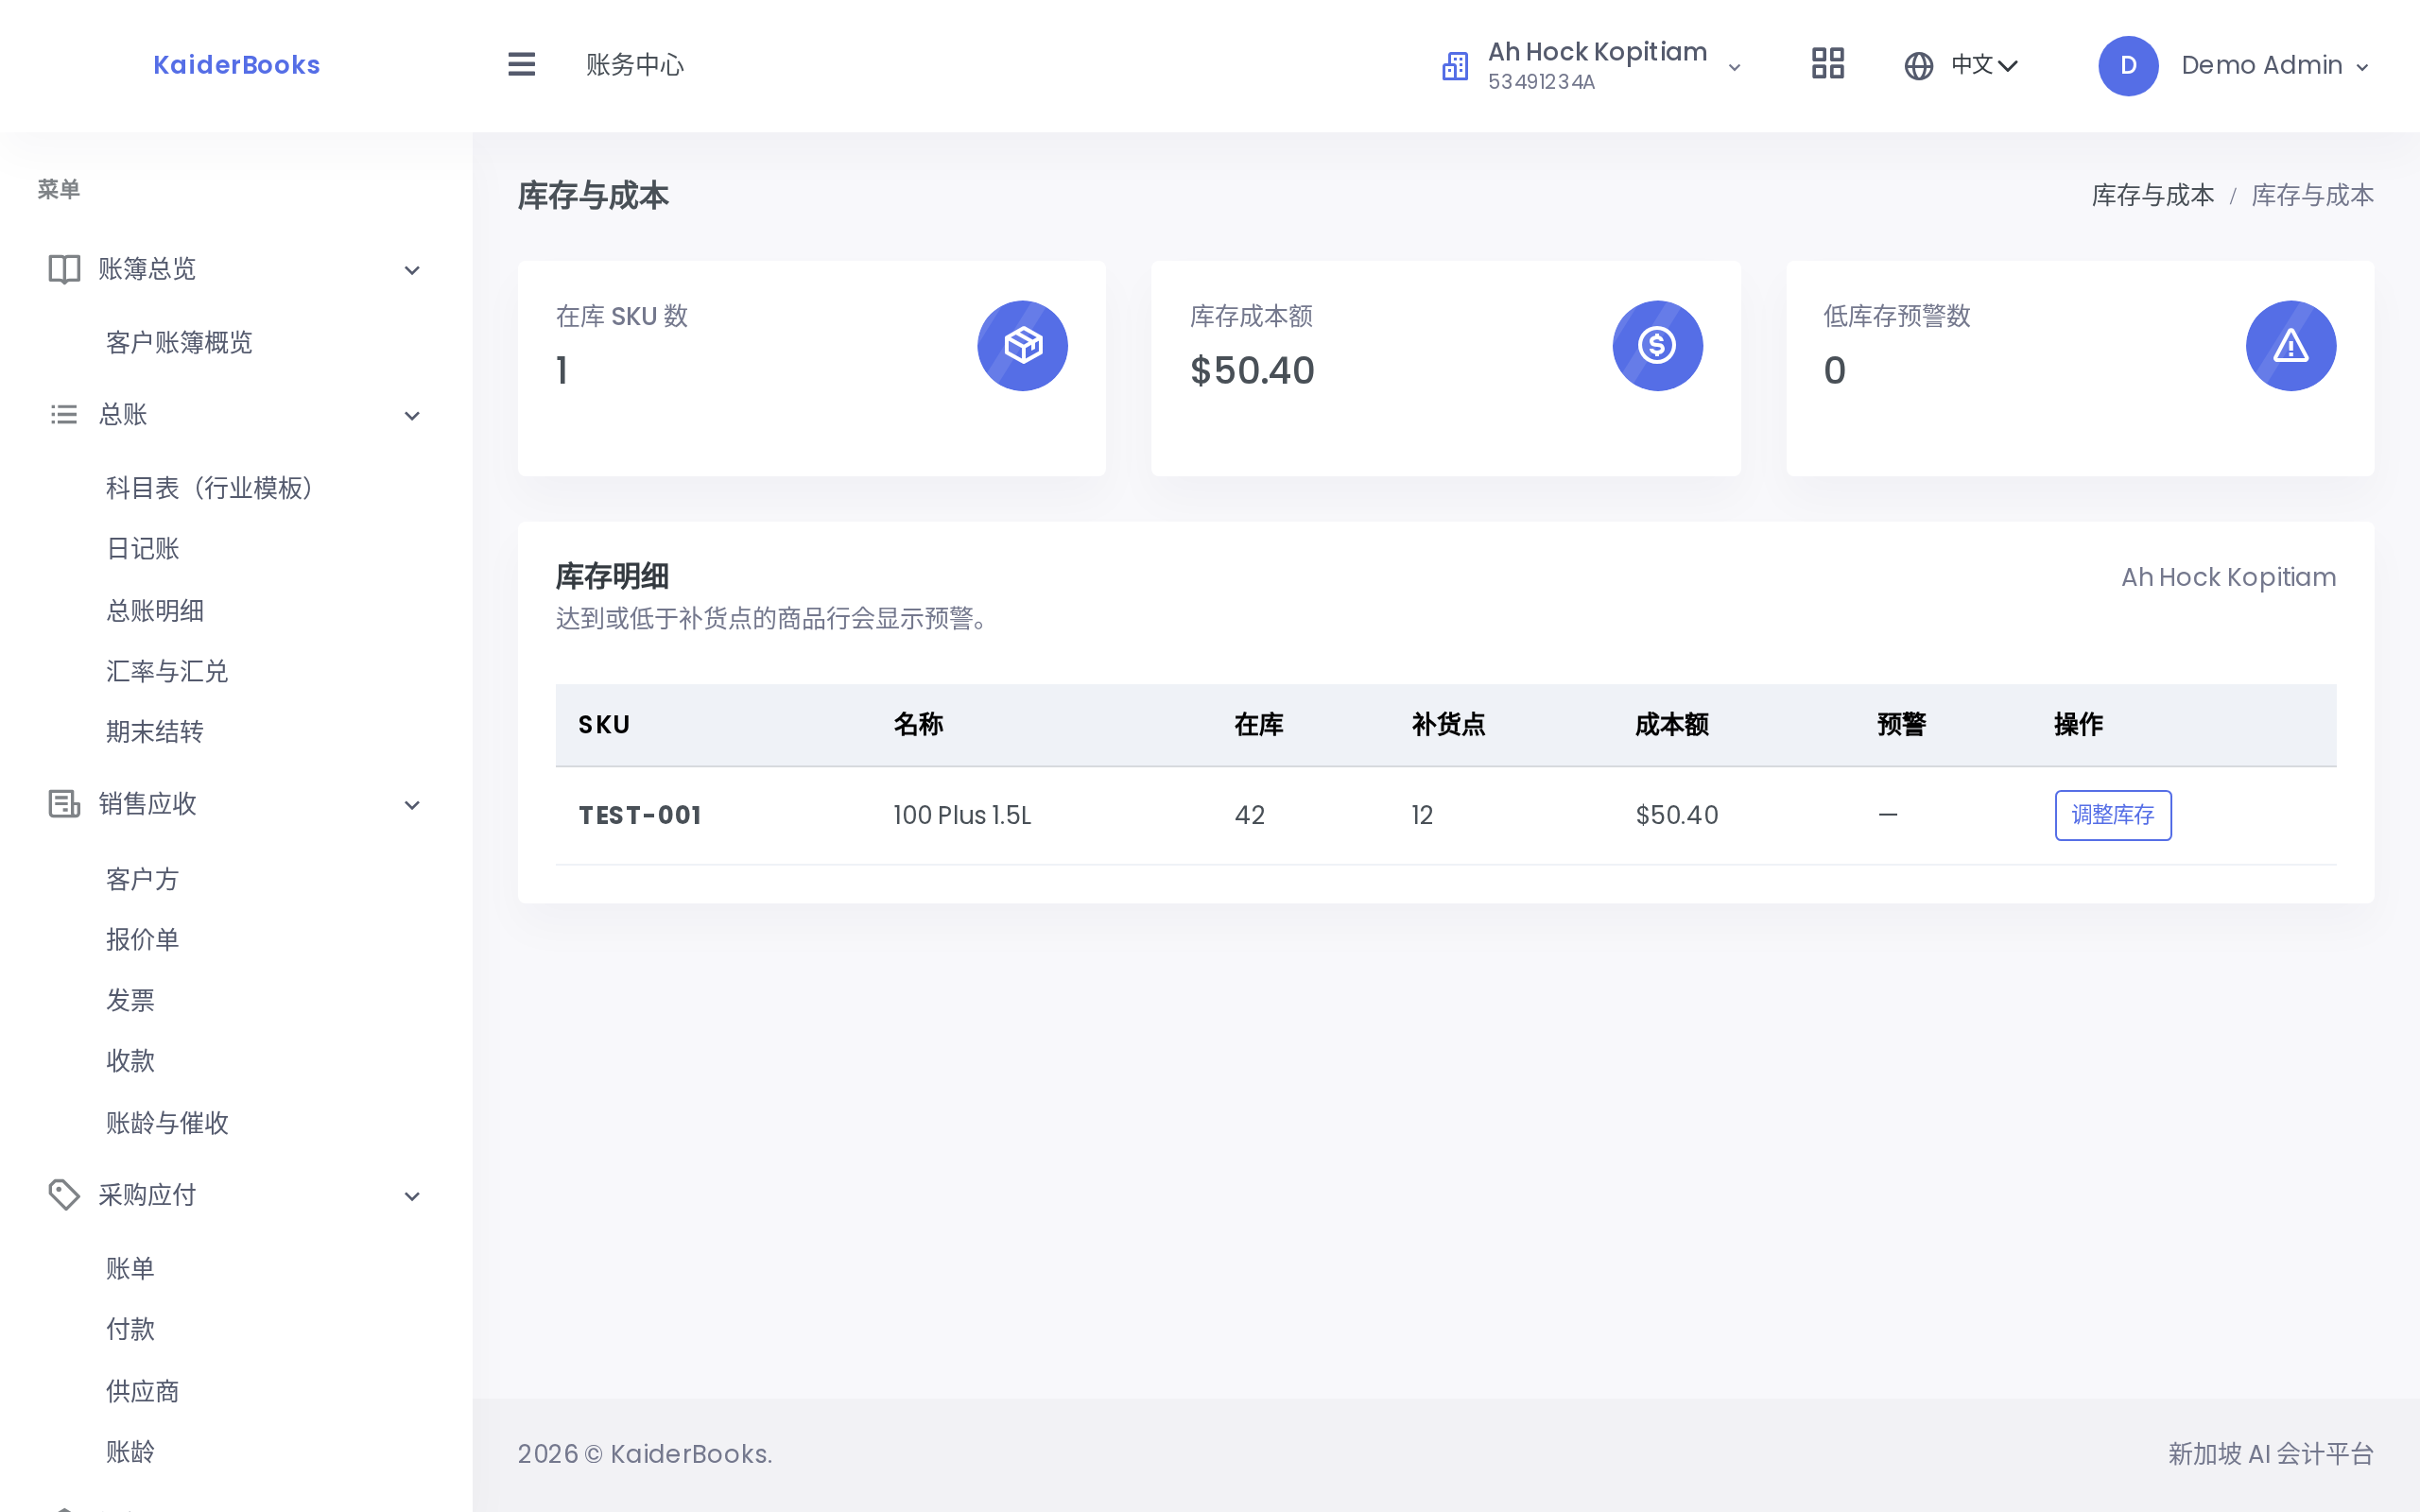Screen dimensions: 2420x1512
Task: Open 账单 menu item
Action: coord(131,1269)
